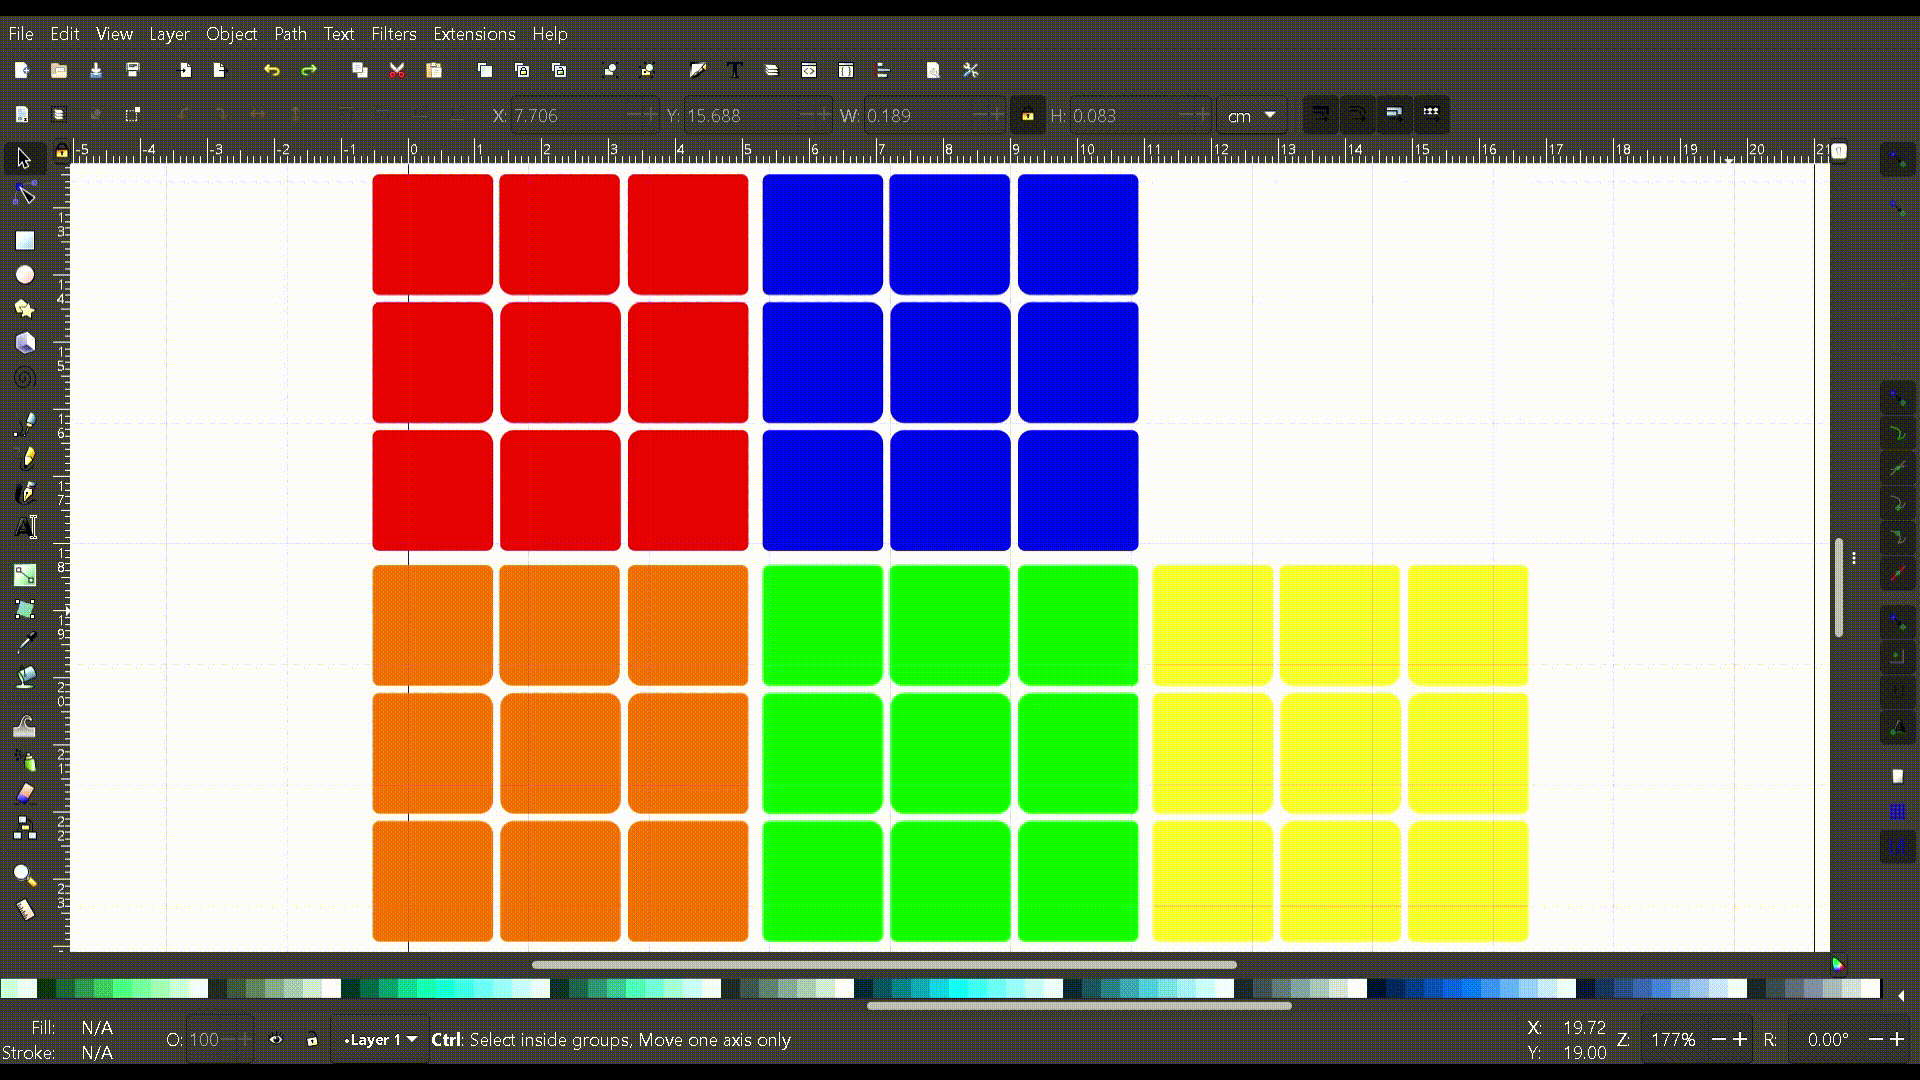1920x1080 pixels.
Task: Click the Undo arrow icon
Action: (x=271, y=70)
